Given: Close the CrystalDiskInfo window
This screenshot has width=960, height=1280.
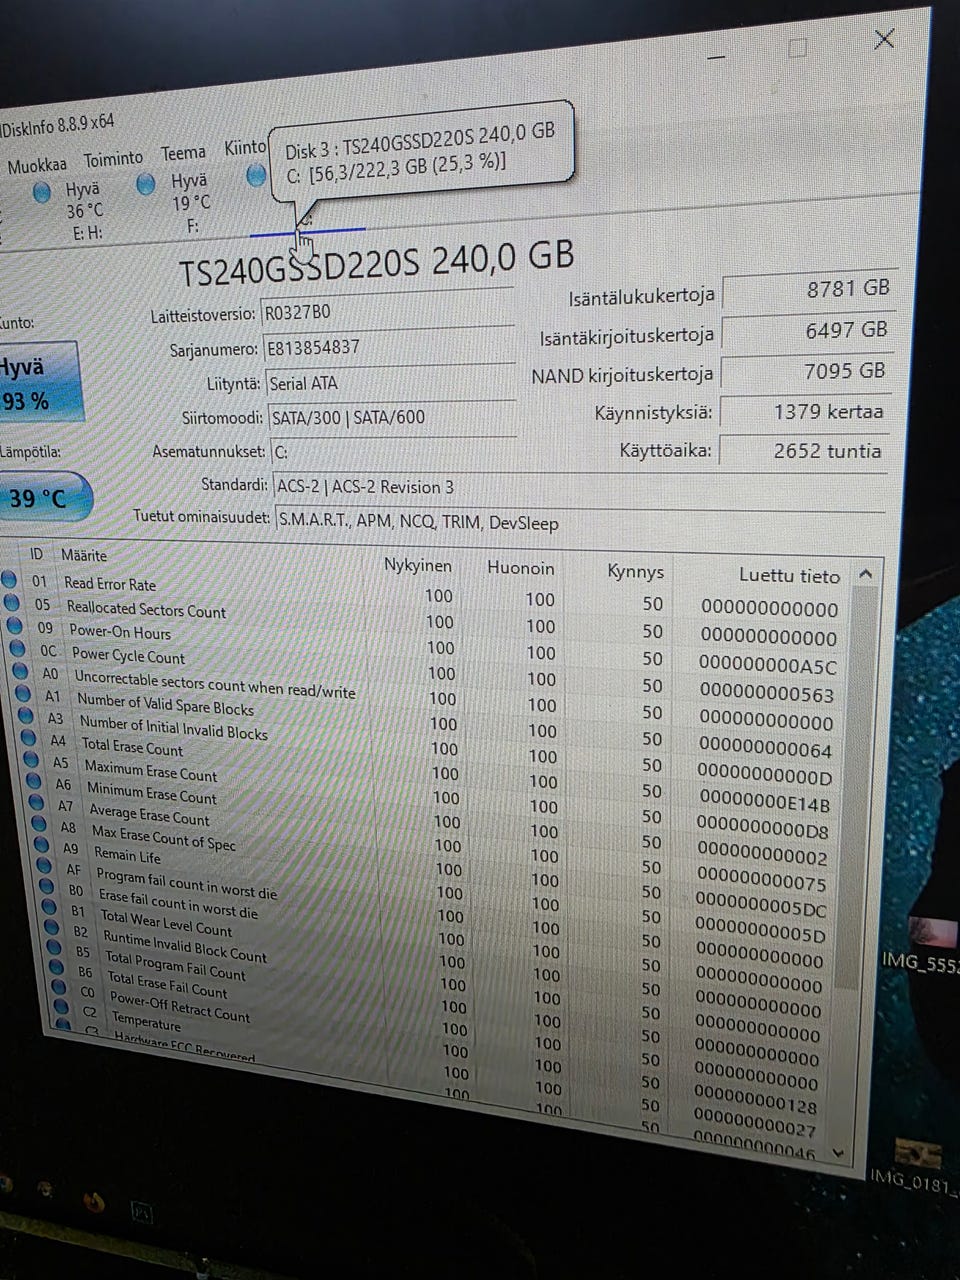Looking at the screenshot, I should pos(884,39).
